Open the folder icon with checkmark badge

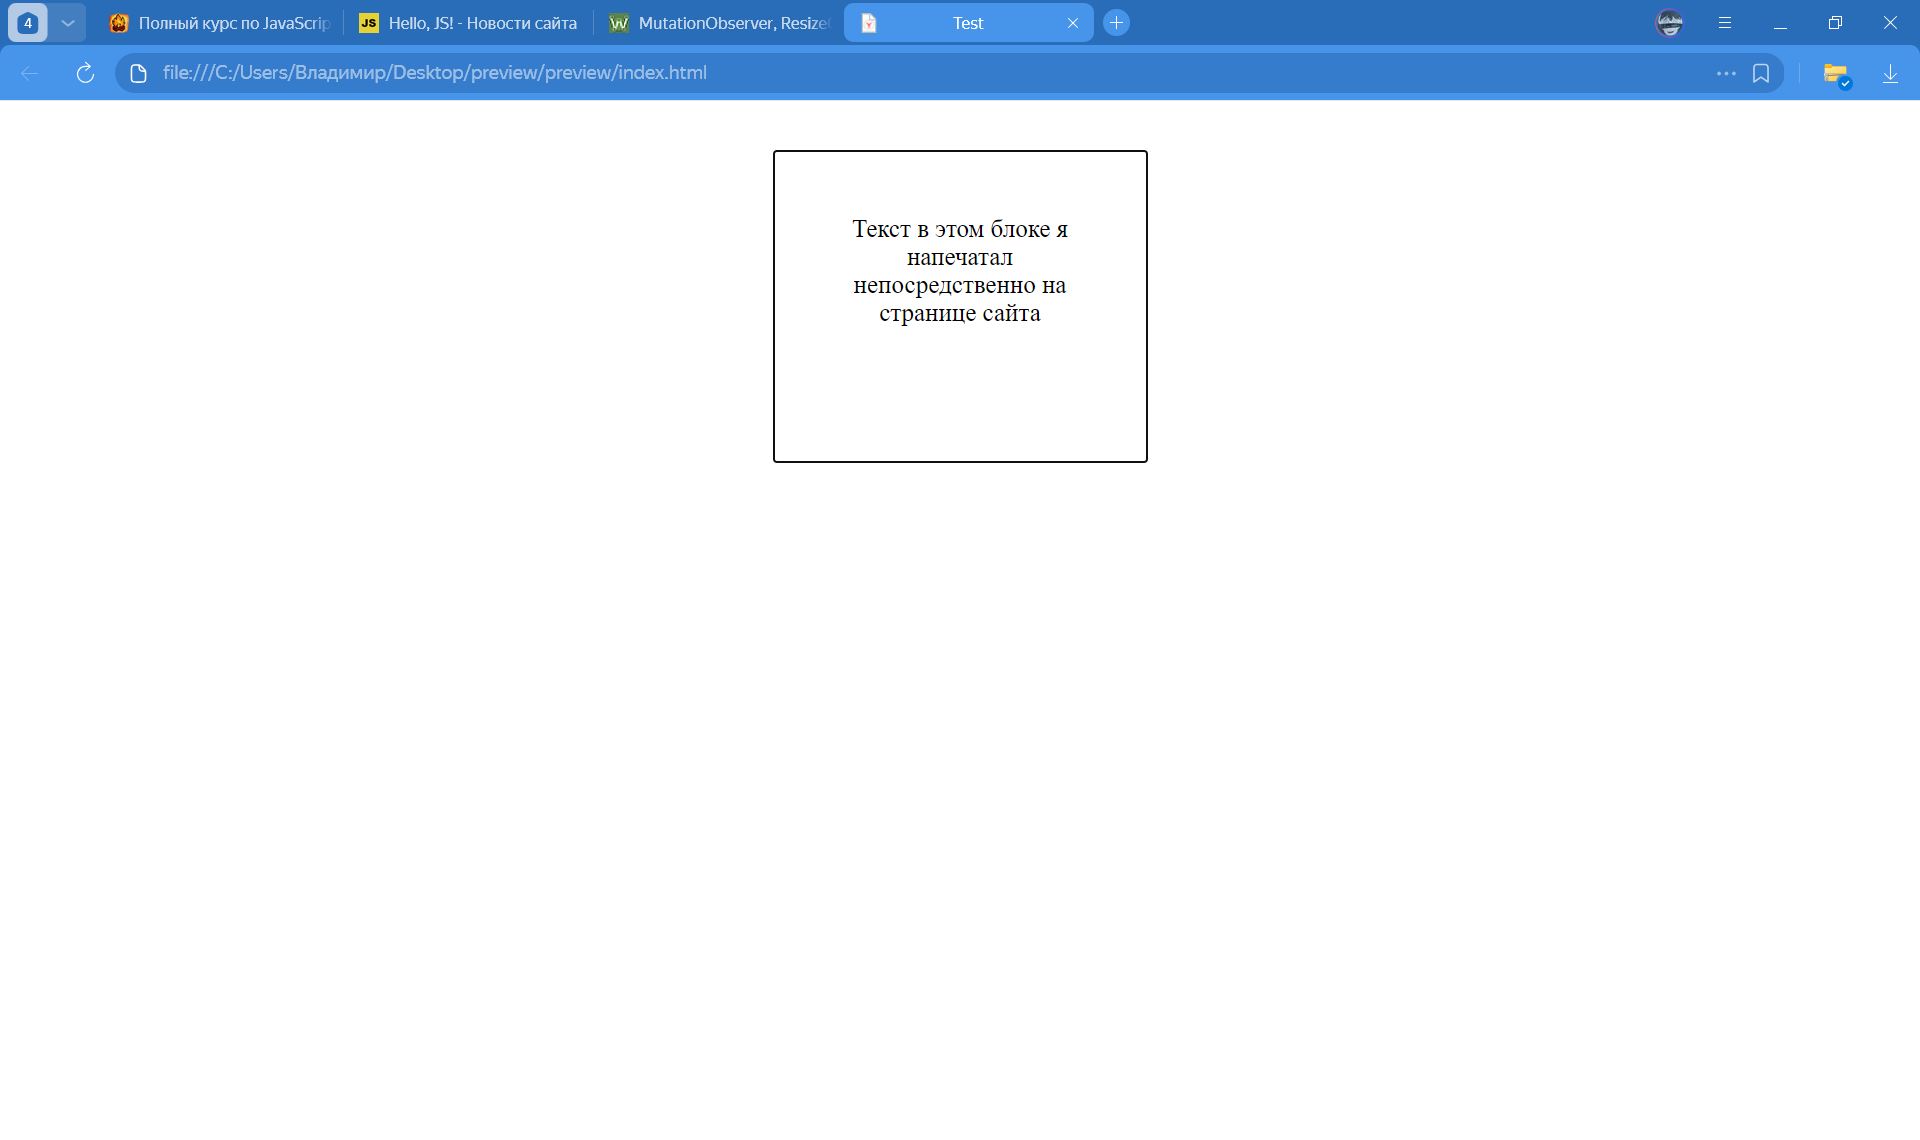pyautogui.click(x=1836, y=74)
